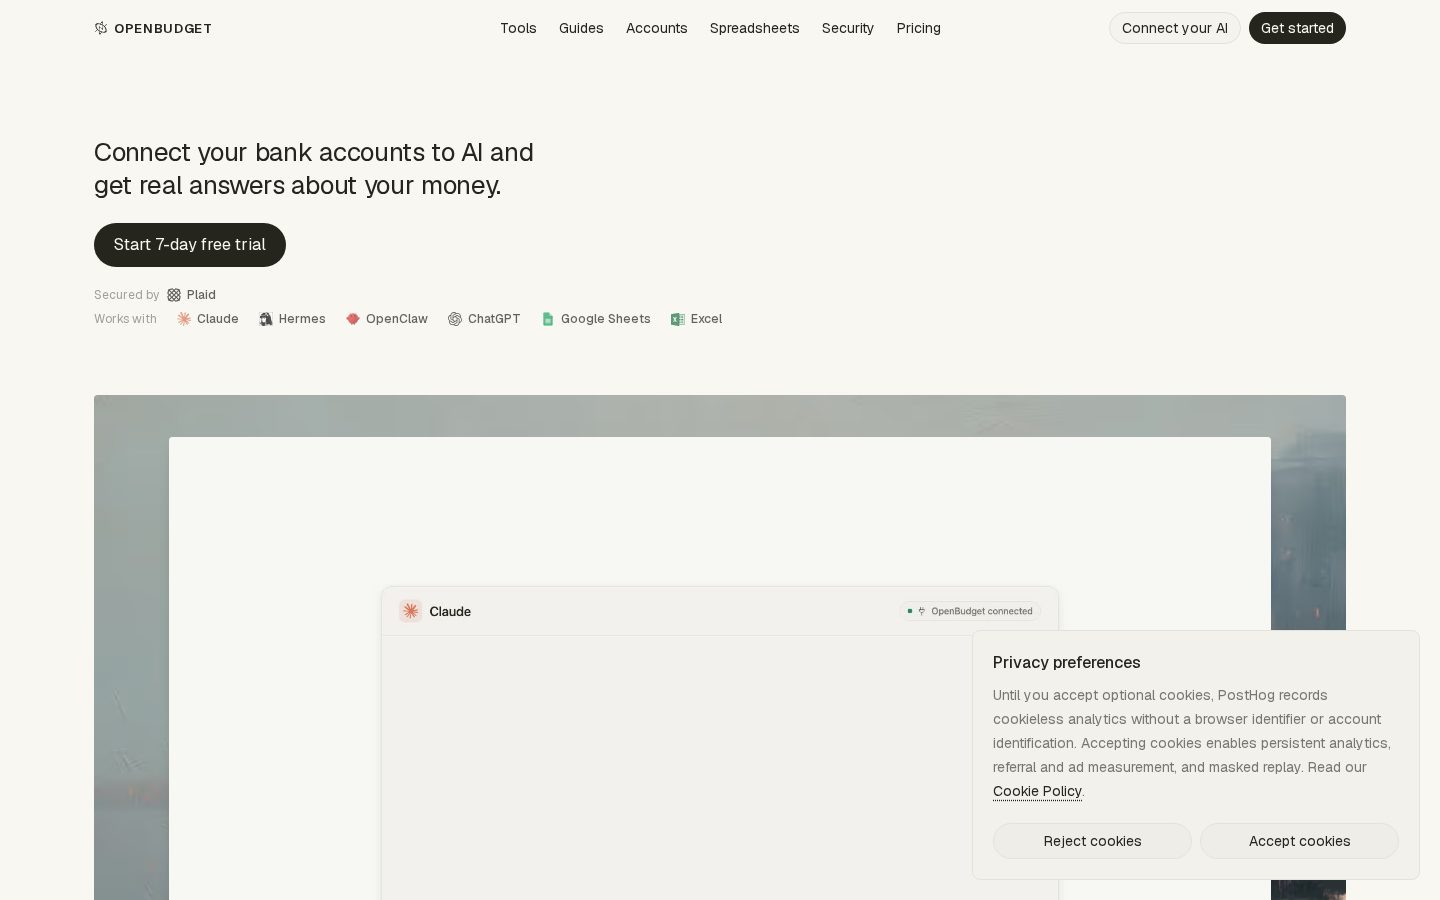This screenshot has width=1440, height=900.
Task: Click the Claude icon in the chat window header
Action: coord(410,611)
